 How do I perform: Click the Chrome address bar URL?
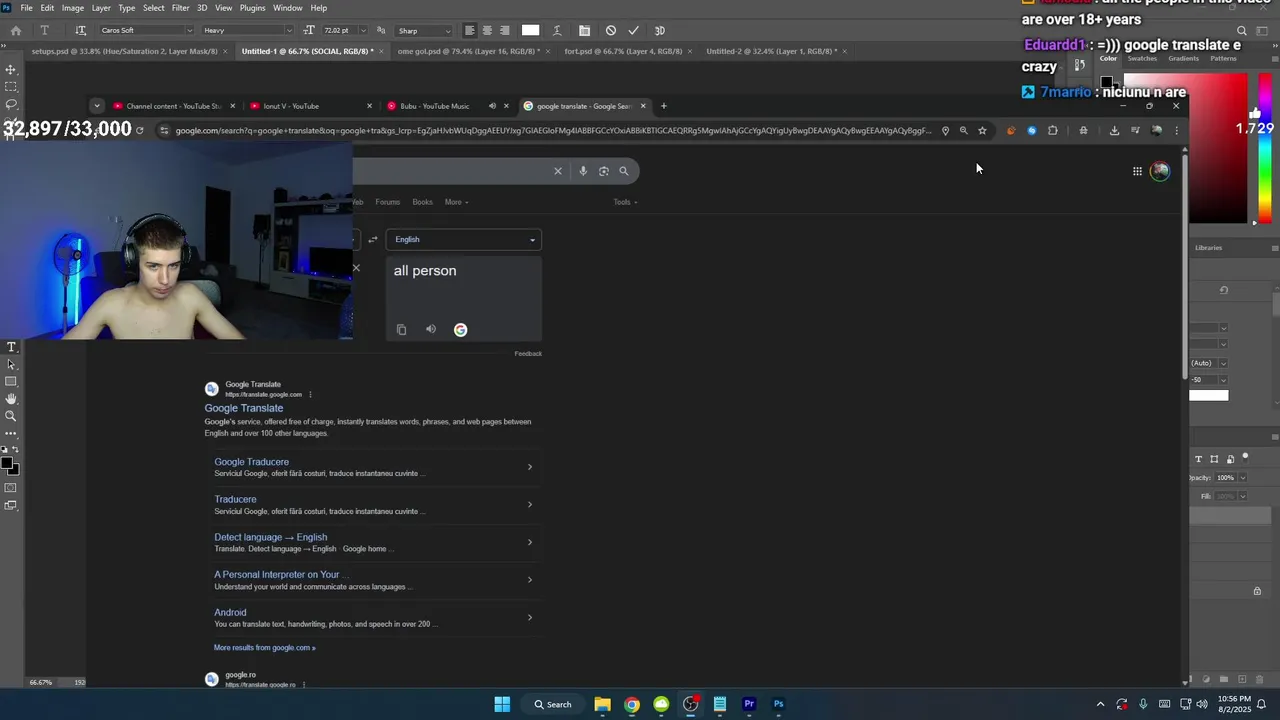553,130
